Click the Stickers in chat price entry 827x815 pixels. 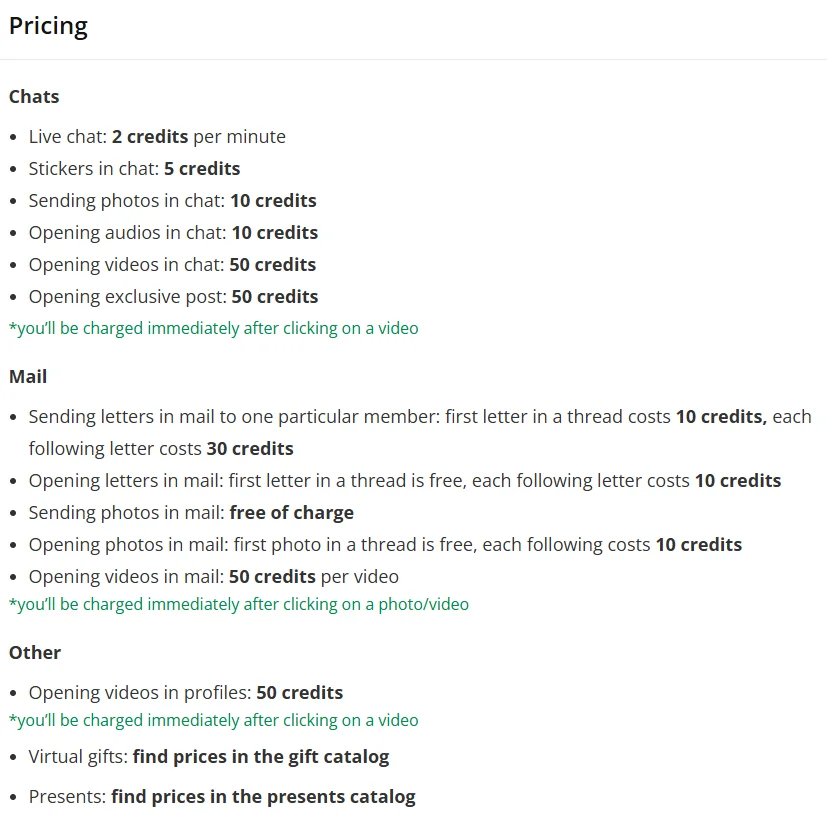point(134,169)
